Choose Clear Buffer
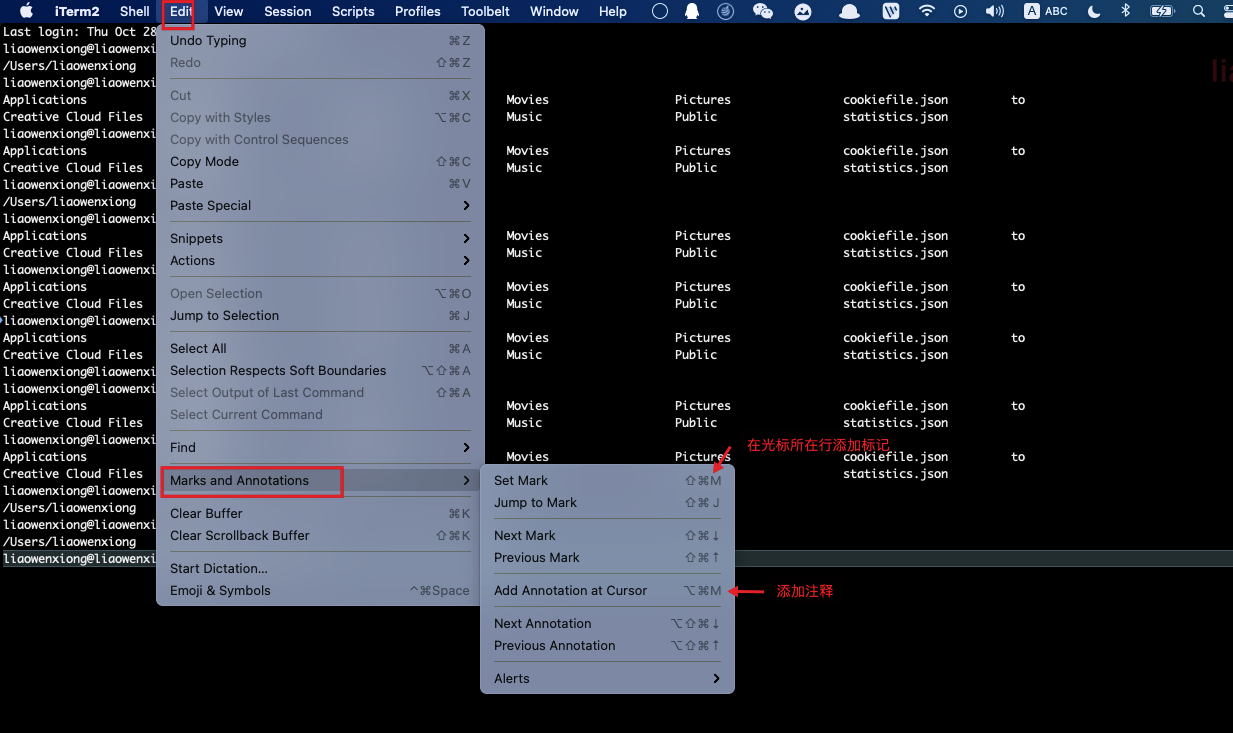This screenshot has width=1233, height=733. pyautogui.click(x=320, y=514)
